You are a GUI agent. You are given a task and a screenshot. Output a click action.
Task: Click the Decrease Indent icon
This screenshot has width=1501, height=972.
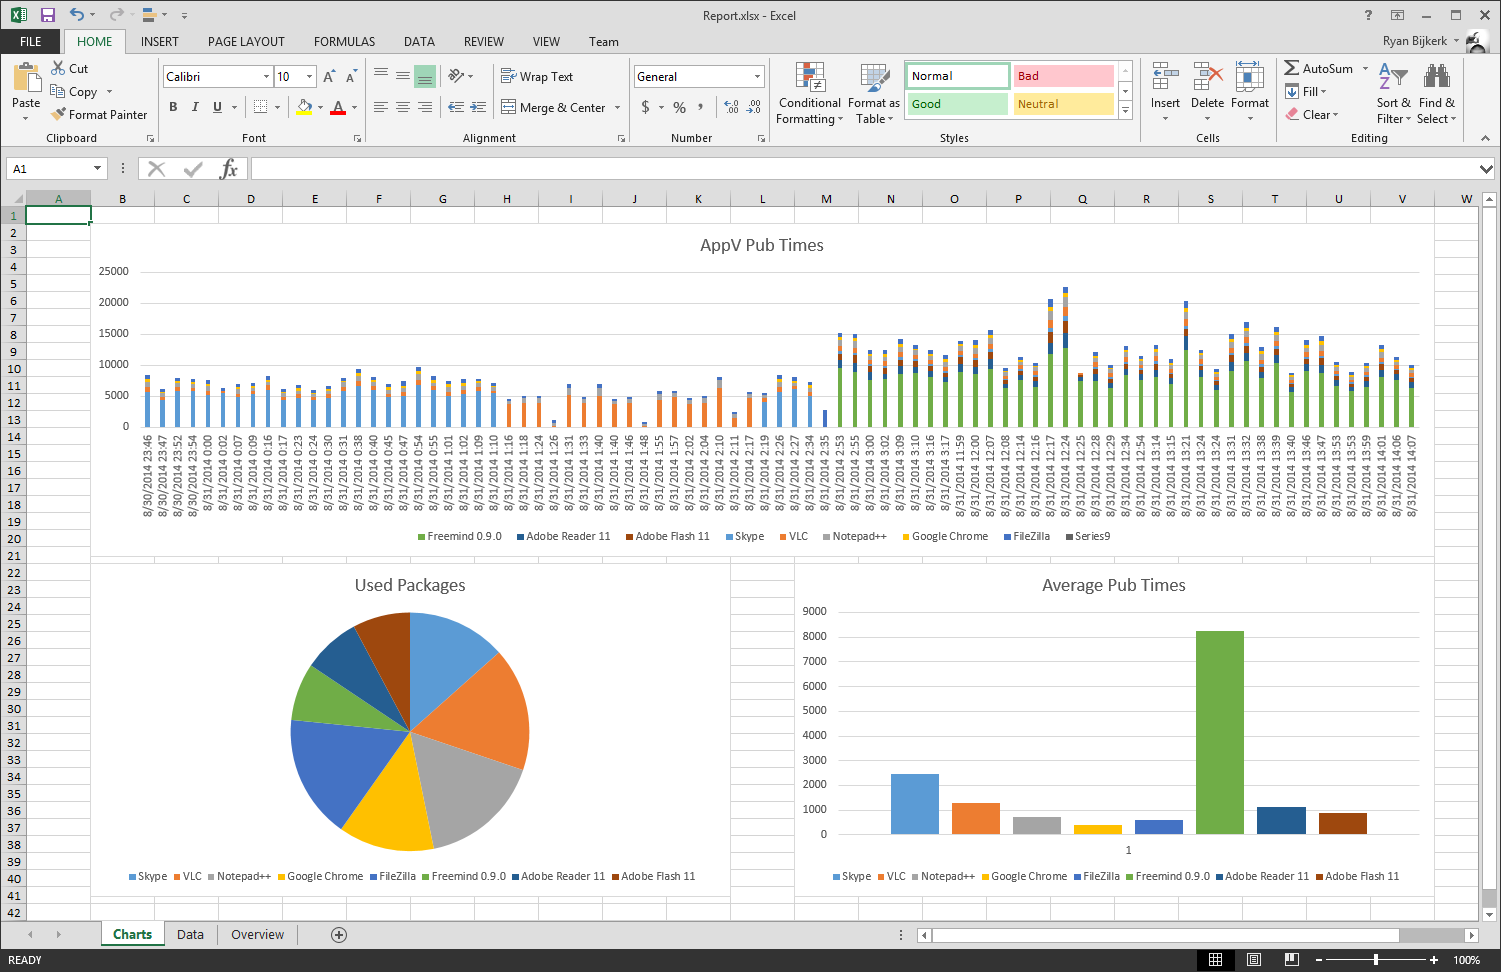(456, 107)
